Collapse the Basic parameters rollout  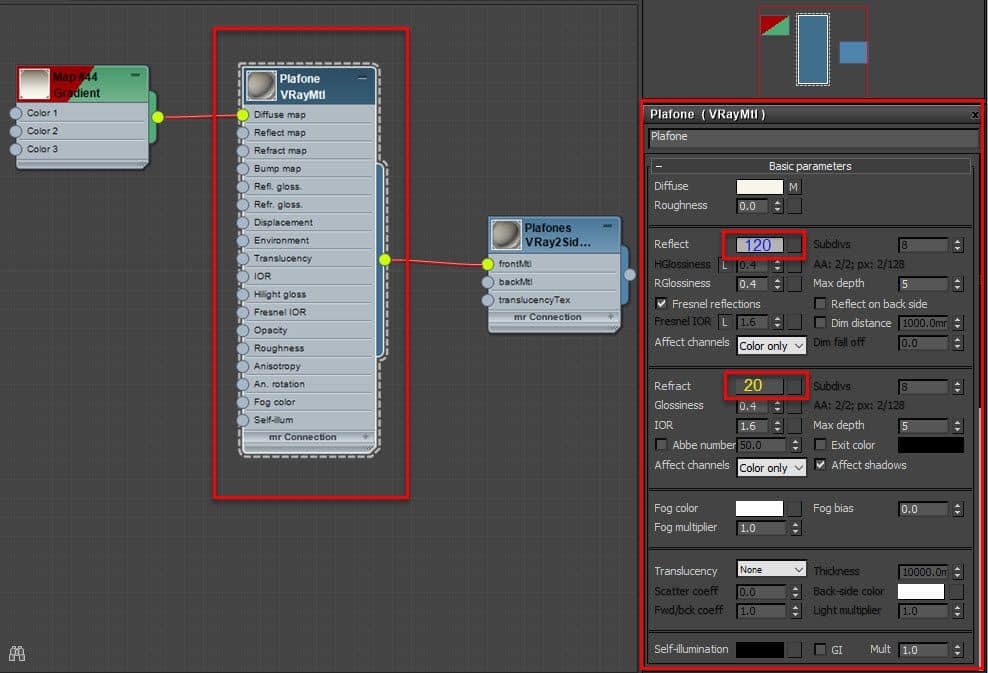coord(662,164)
